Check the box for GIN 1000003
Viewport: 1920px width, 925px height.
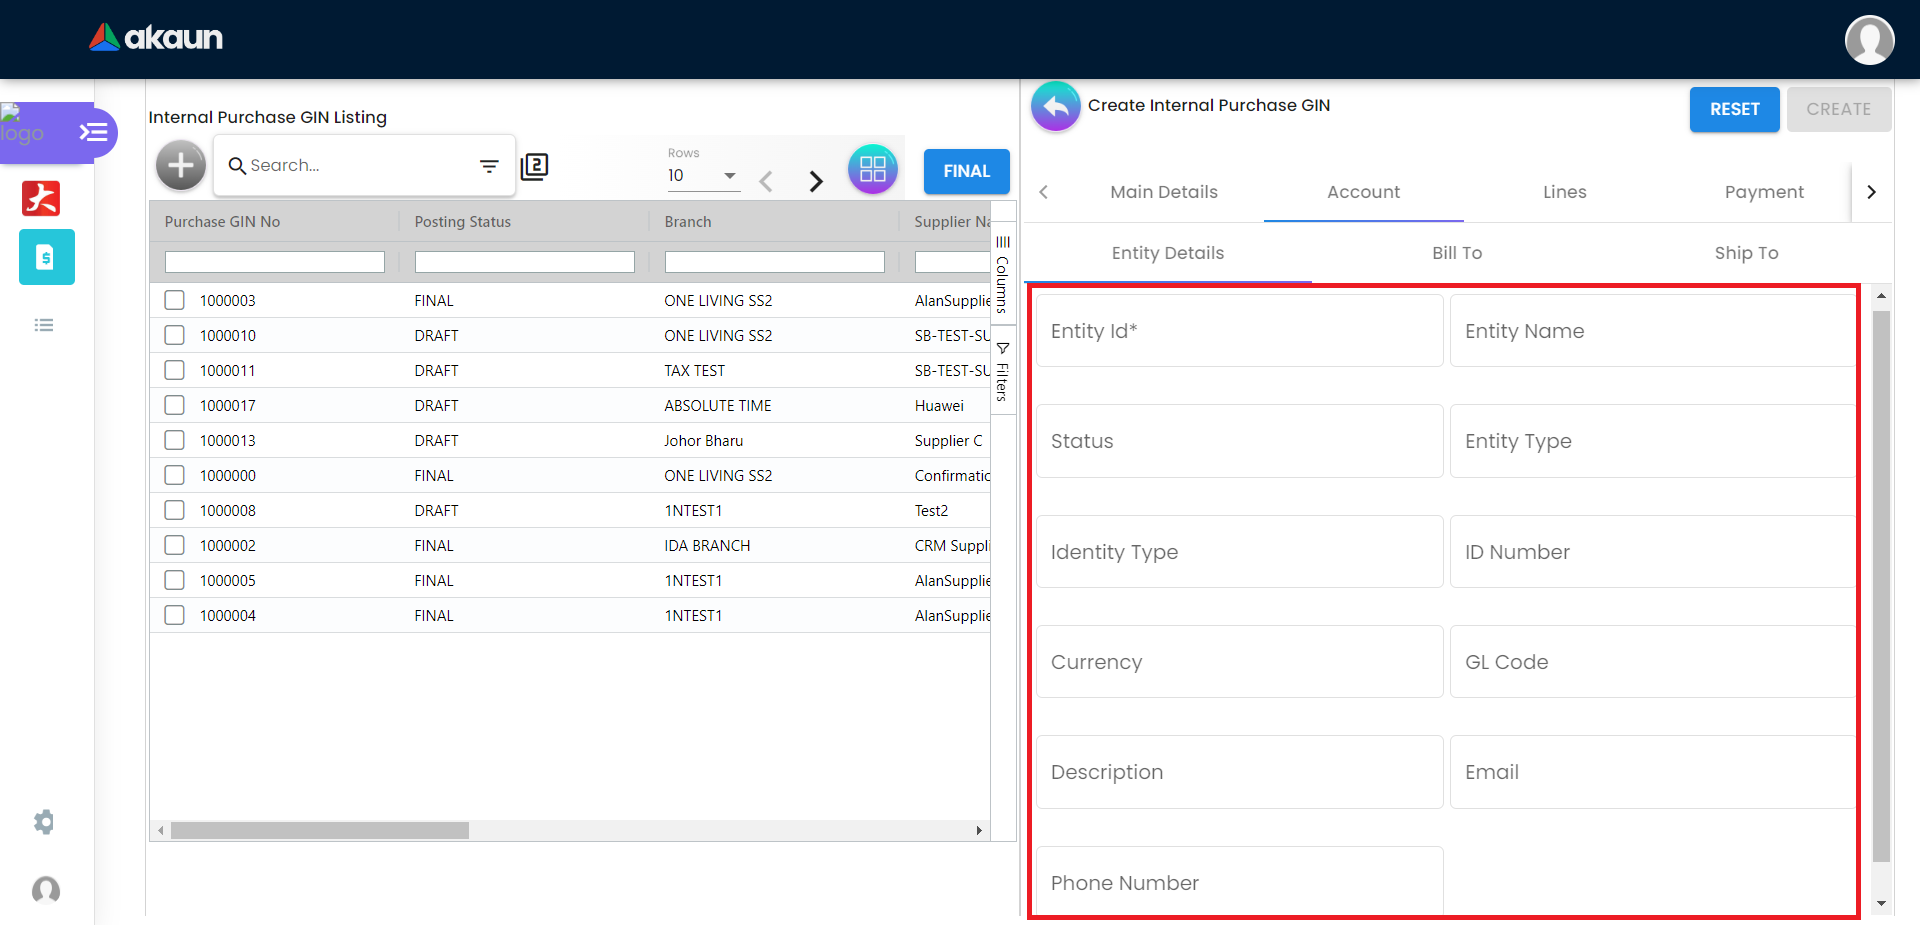[175, 300]
